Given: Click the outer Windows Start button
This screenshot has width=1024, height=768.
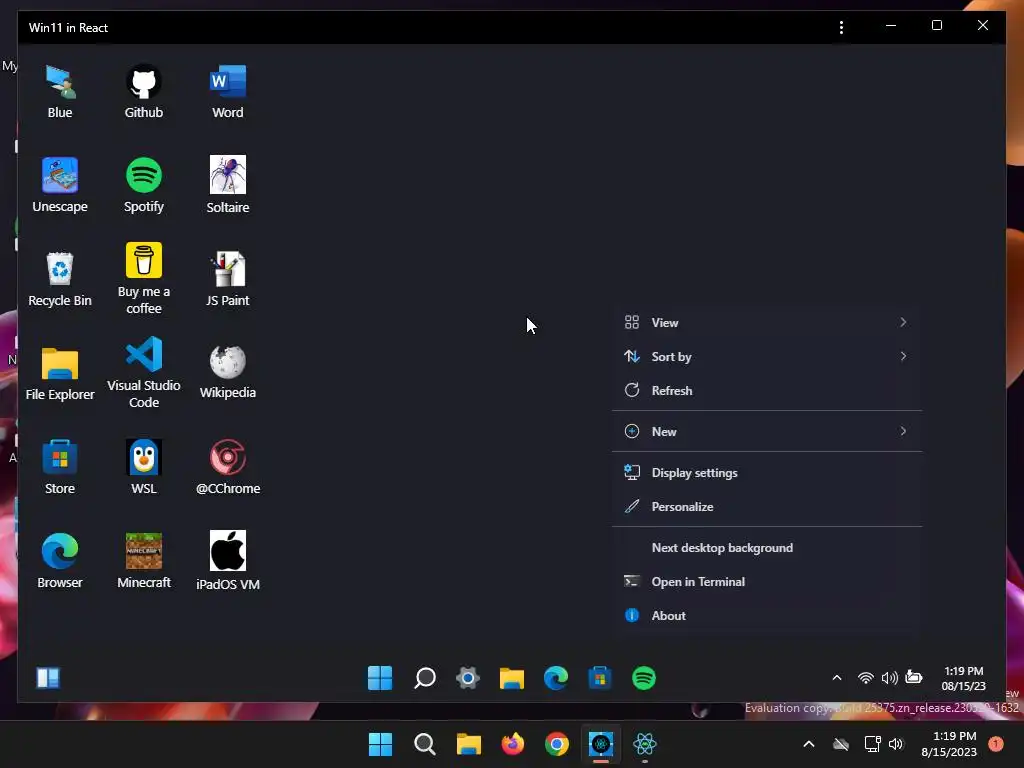Looking at the screenshot, I should coord(381,744).
